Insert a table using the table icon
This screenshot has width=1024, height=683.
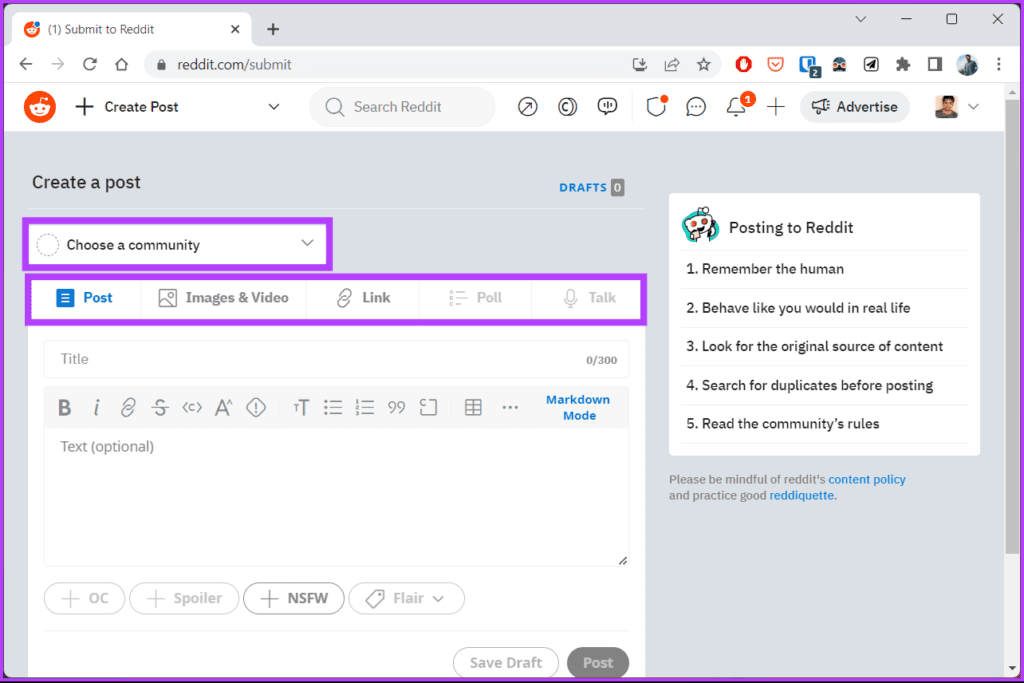click(x=473, y=407)
